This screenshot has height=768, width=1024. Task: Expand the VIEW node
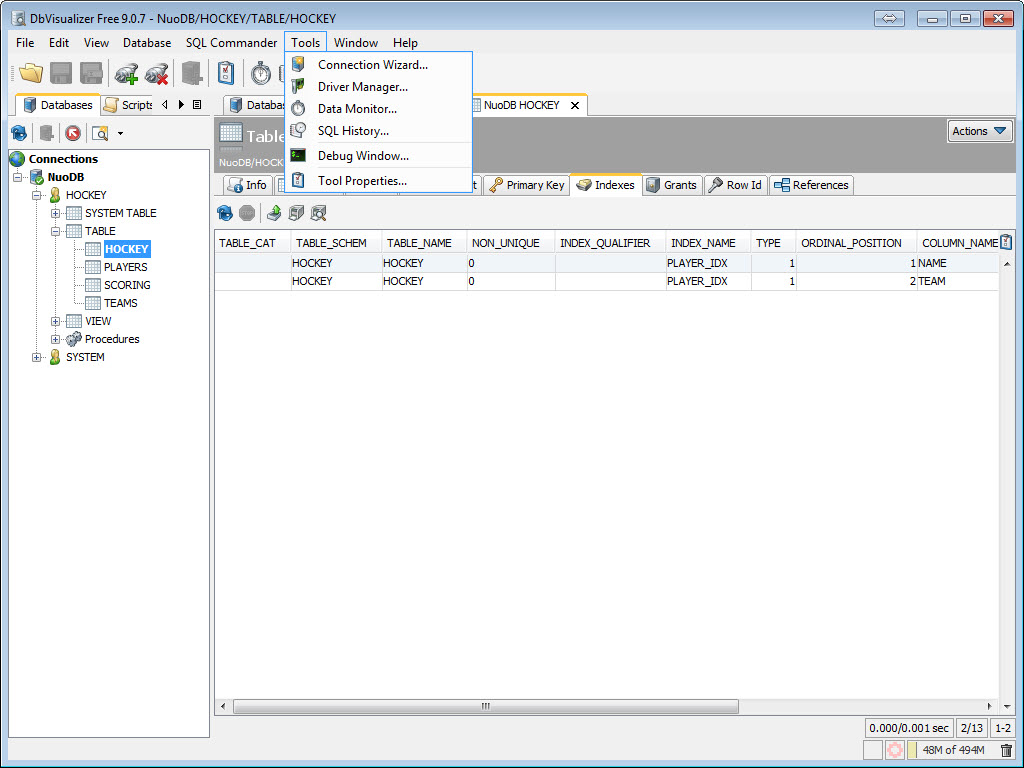(x=56, y=321)
